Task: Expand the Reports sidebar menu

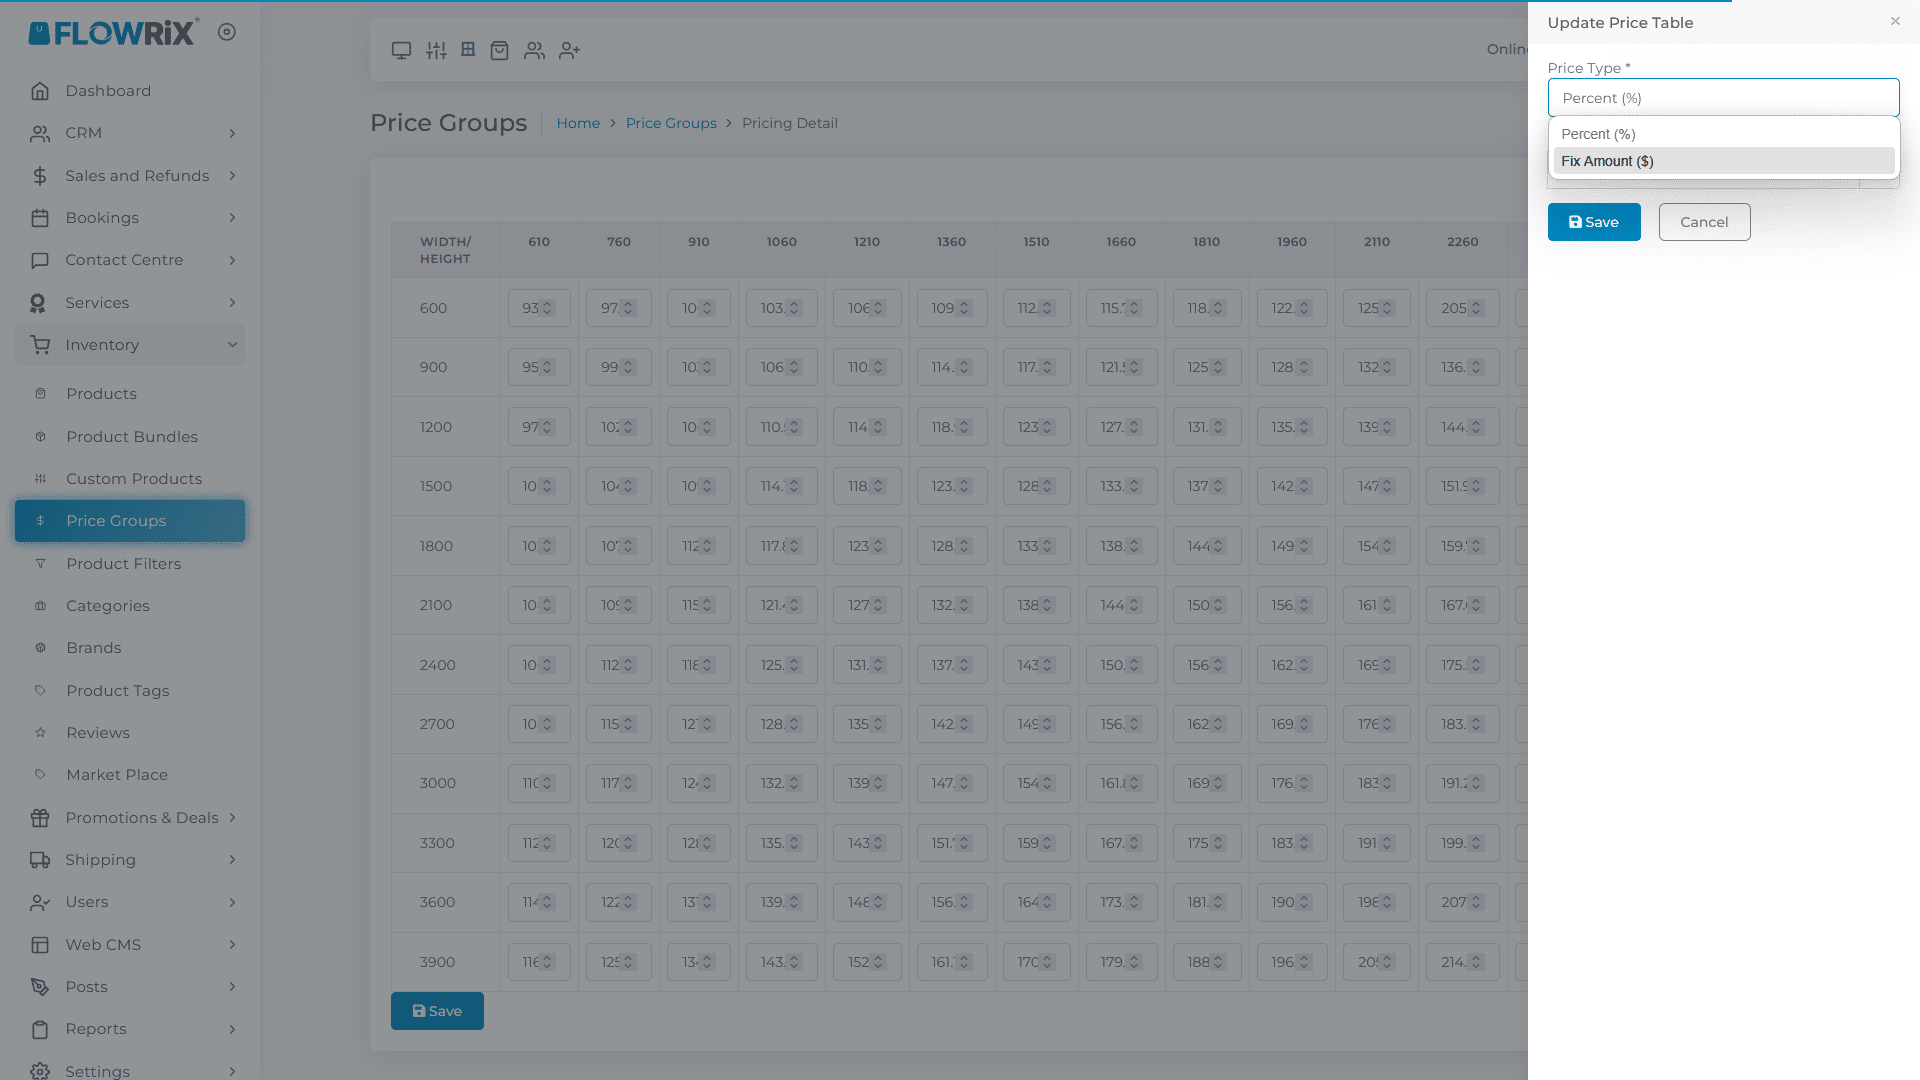Action: click(x=96, y=1028)
